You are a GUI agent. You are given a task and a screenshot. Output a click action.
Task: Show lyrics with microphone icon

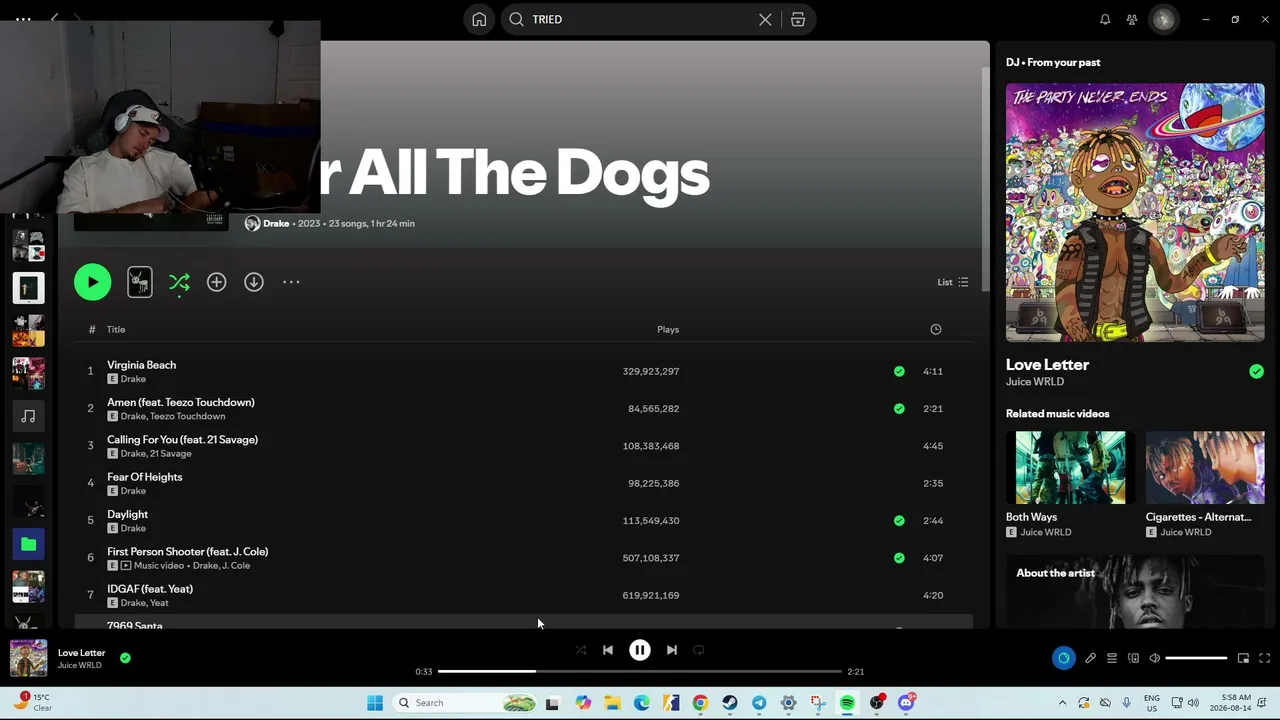pos(1090,658)
